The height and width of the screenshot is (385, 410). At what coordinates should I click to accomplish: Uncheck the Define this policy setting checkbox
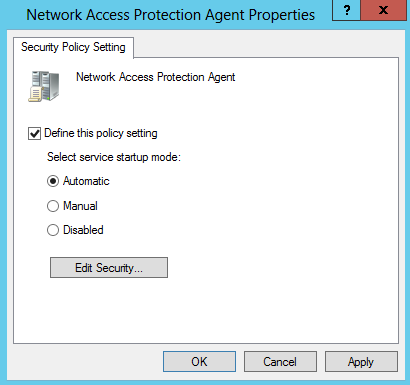coord(34,134)
